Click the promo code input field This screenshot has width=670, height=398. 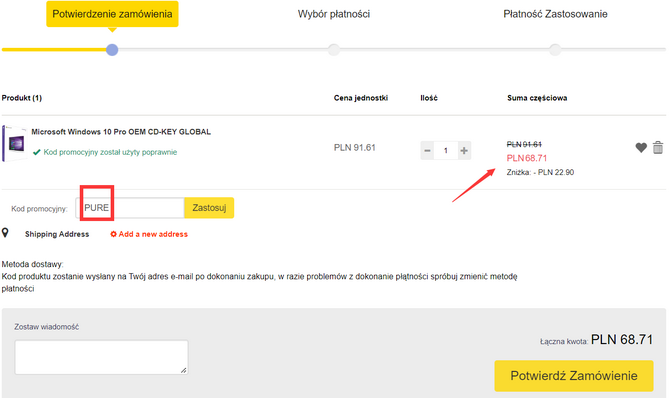click(130, 208)
